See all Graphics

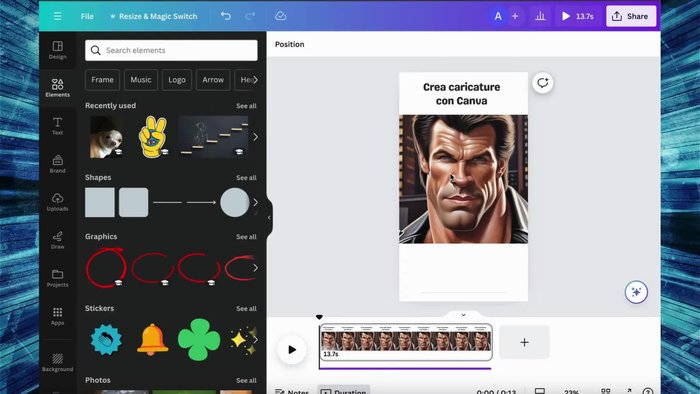click(x=246, y=236)
